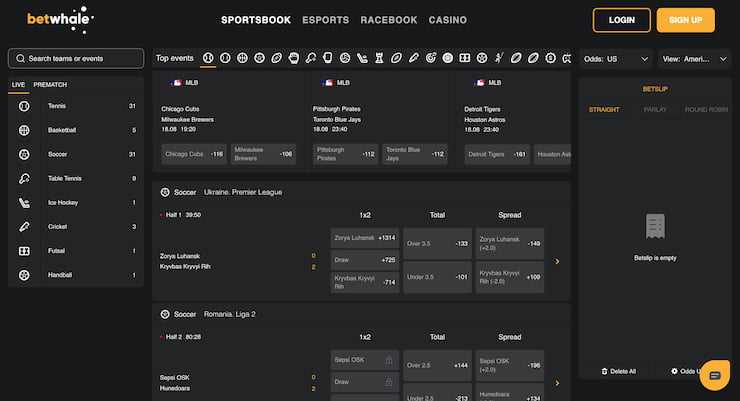The width and height of the screenshot is (740, 401).
Task: Select futsal goal icon in top sports bar
Action: click(465, 58)
